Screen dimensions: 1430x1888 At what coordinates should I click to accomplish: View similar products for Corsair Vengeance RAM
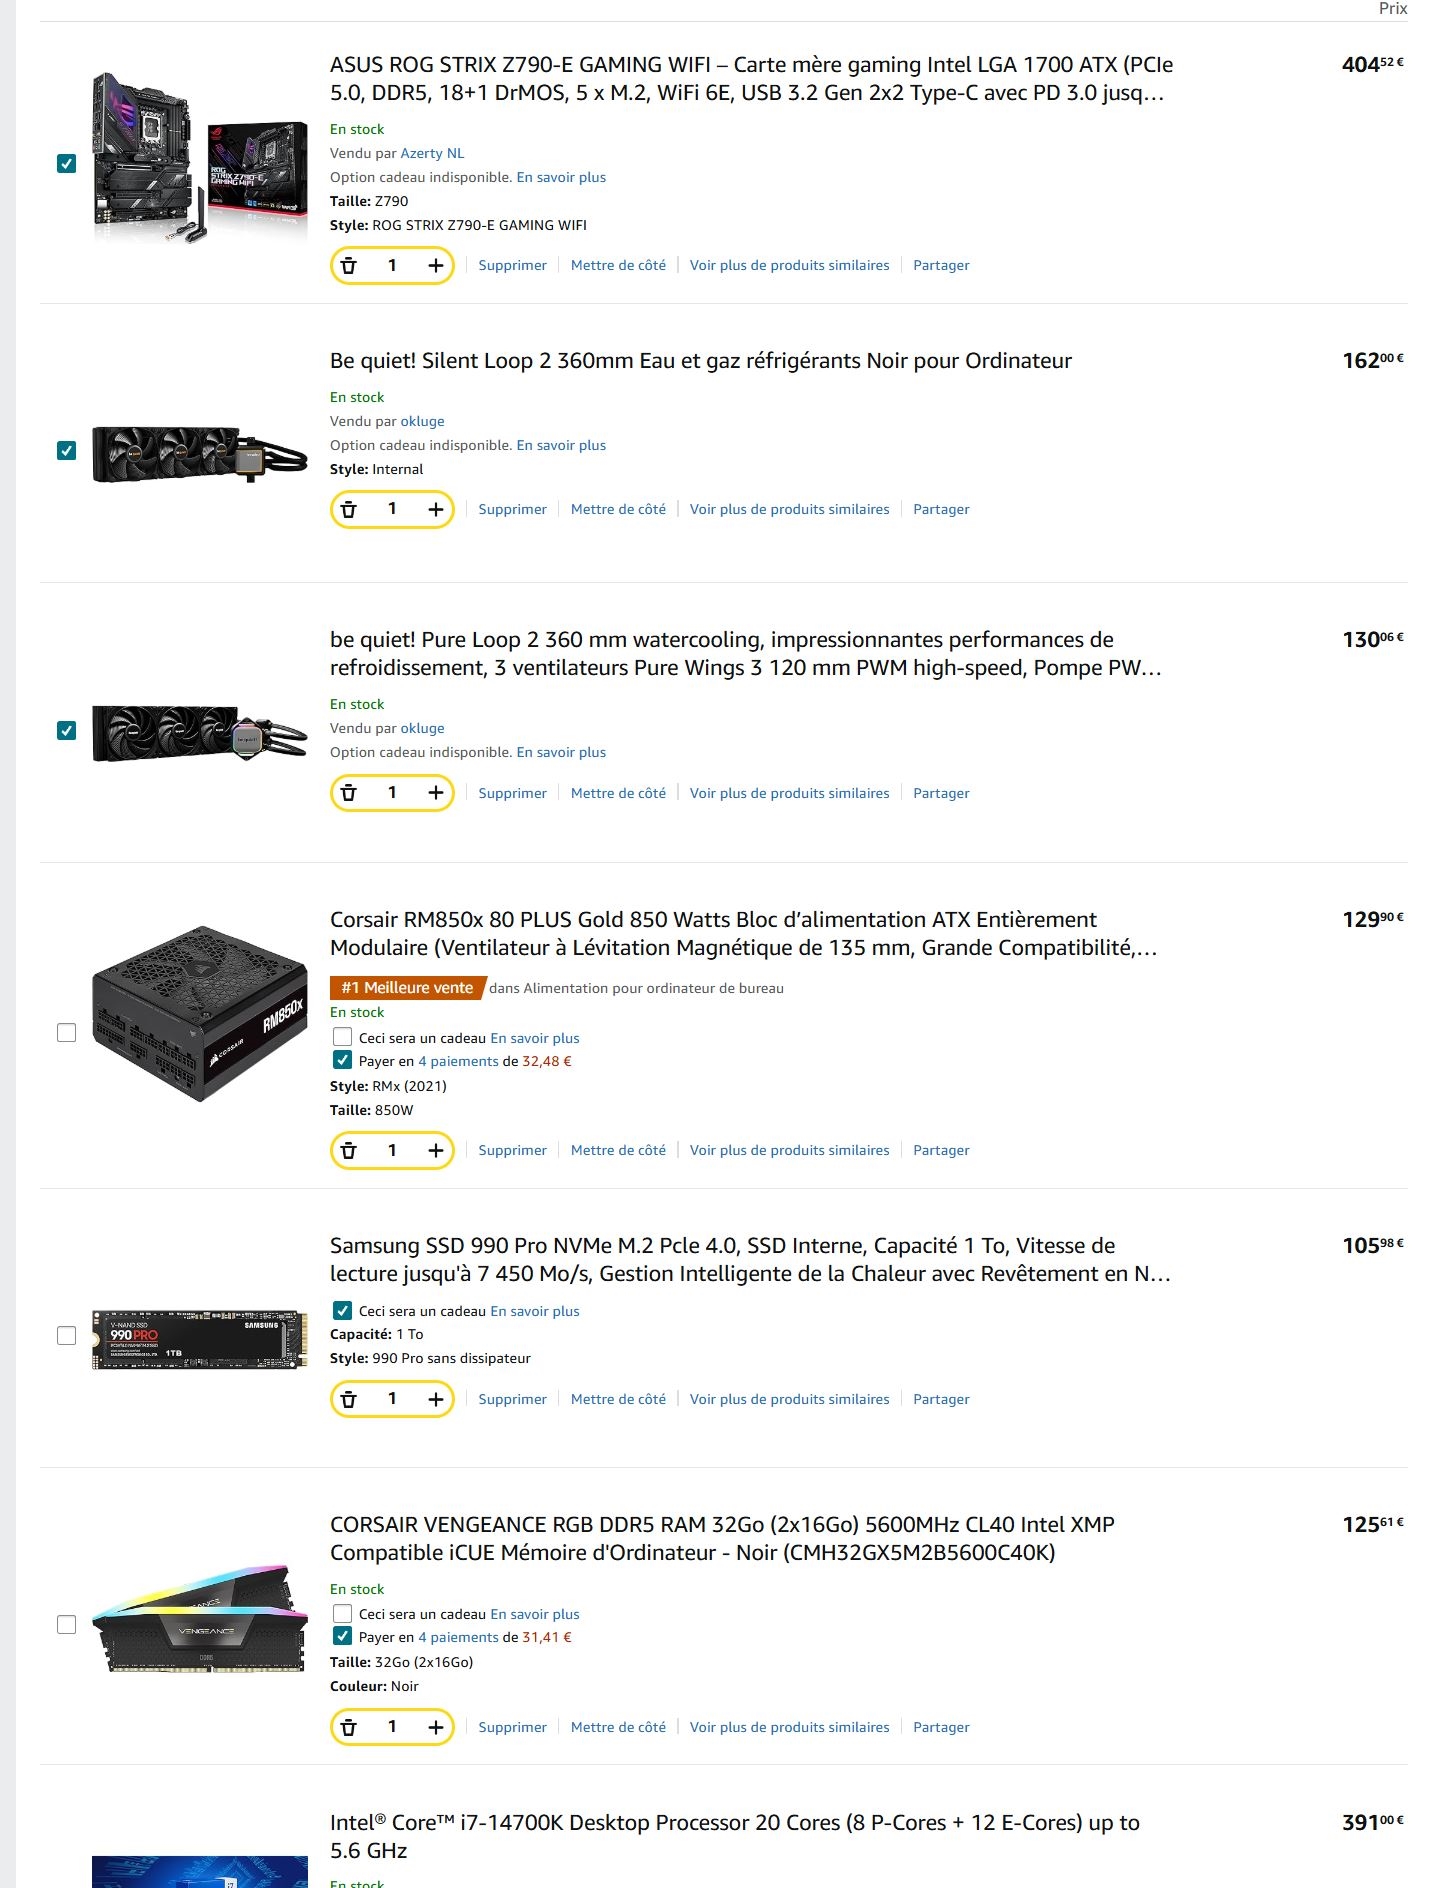pyautogui.click(x=789, y=1727)
